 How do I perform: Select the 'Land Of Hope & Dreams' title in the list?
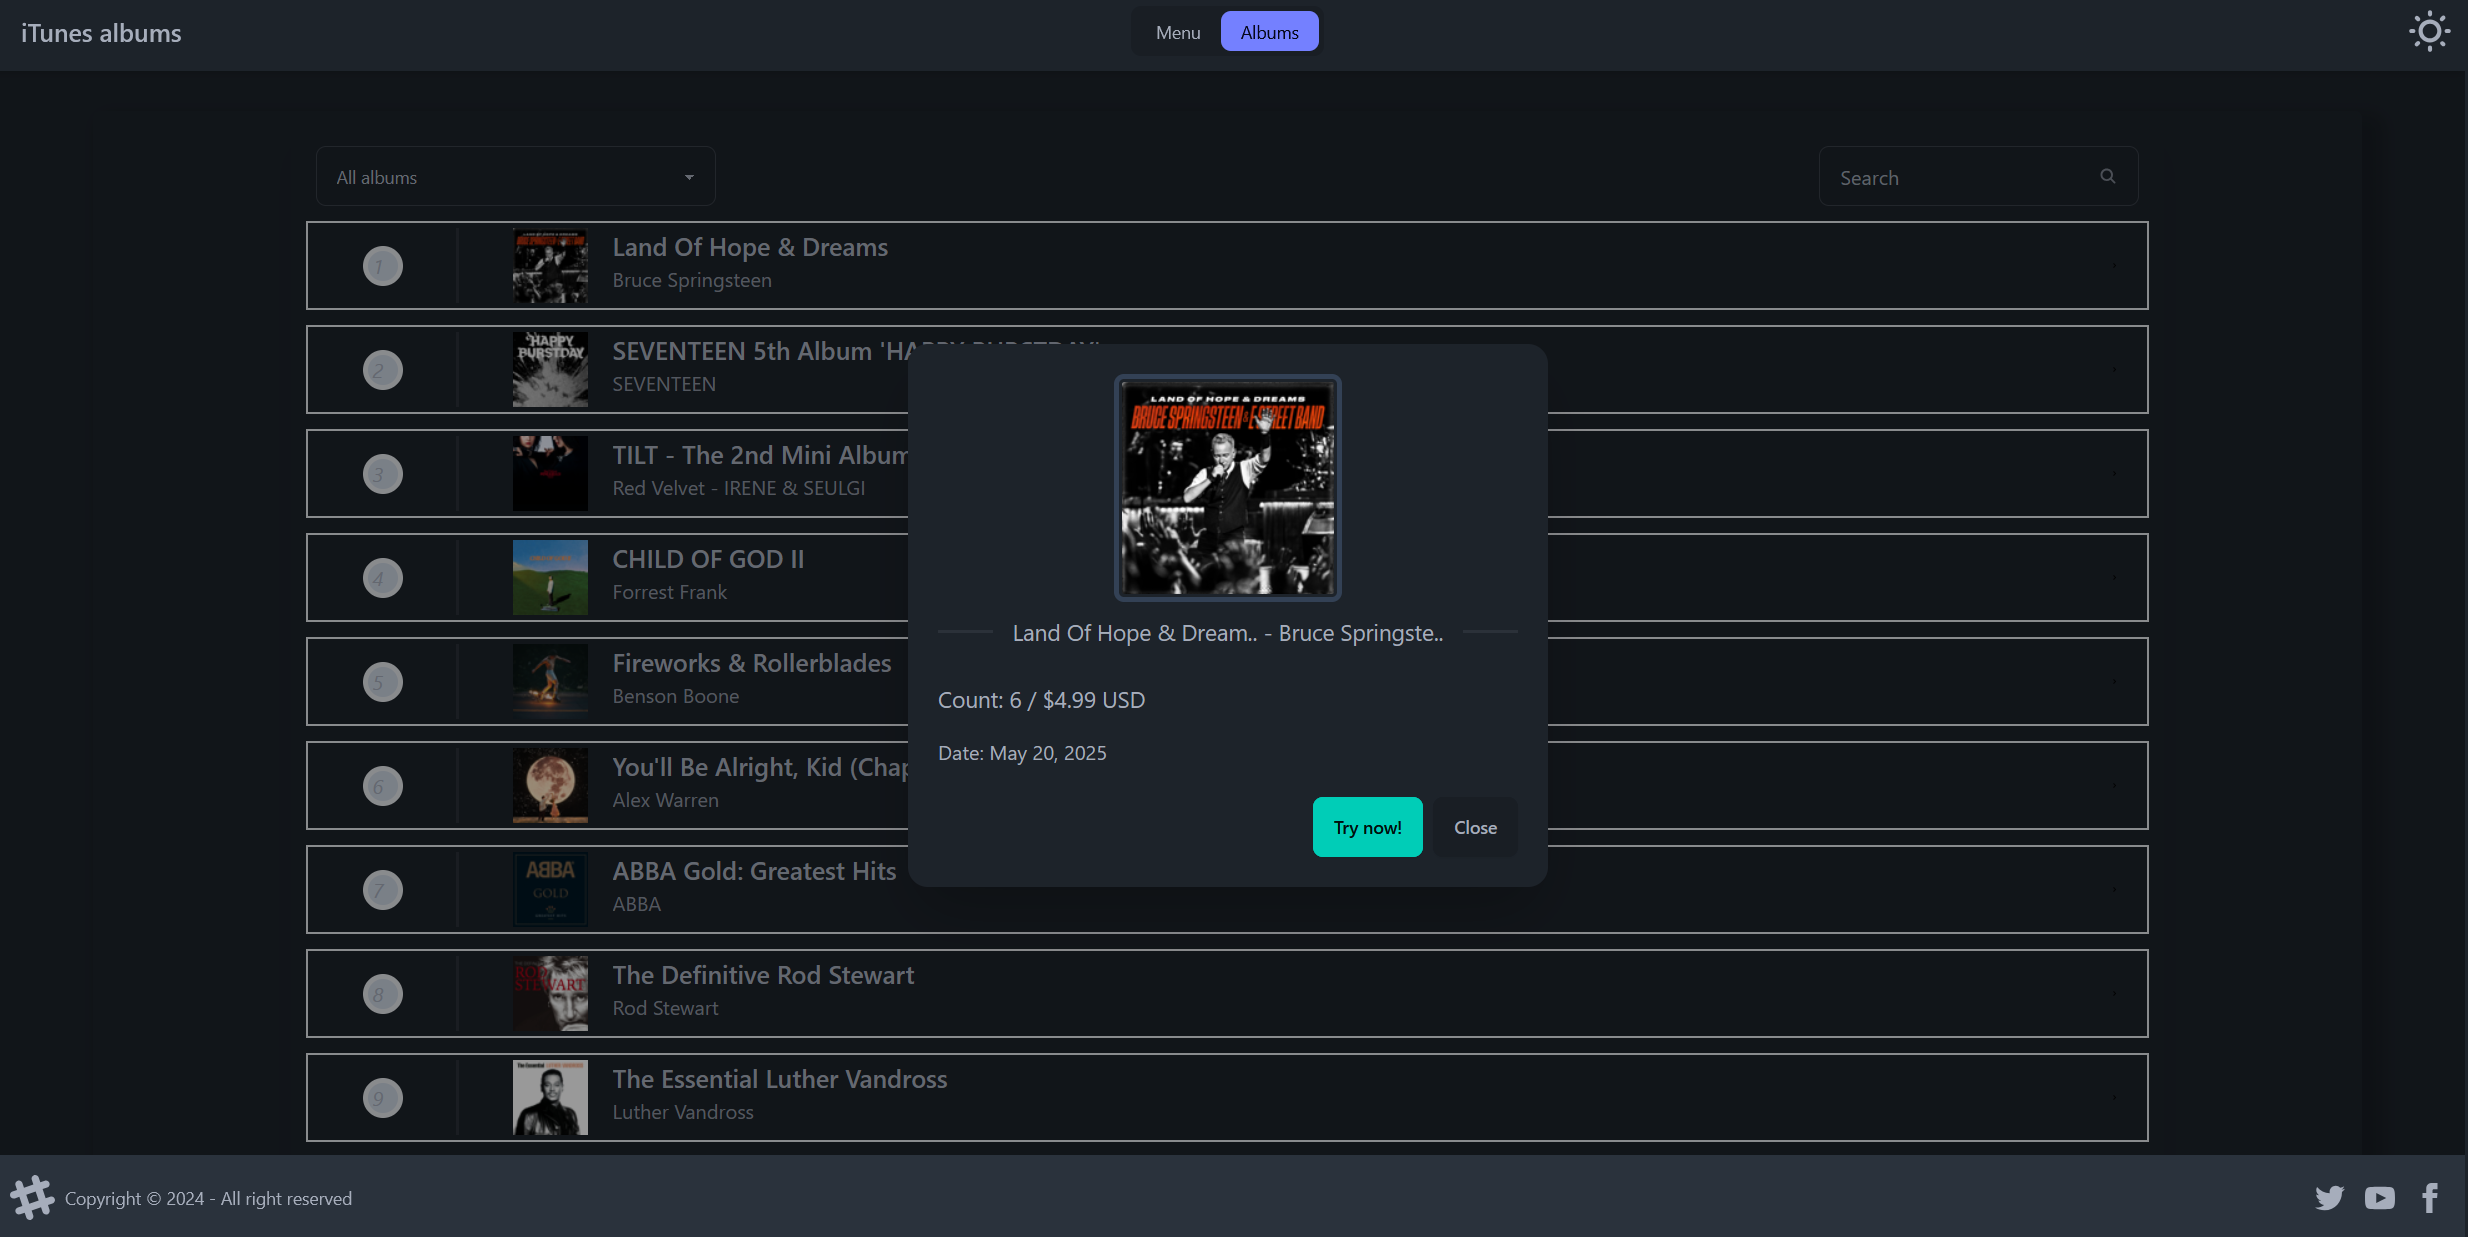(750, 247)
